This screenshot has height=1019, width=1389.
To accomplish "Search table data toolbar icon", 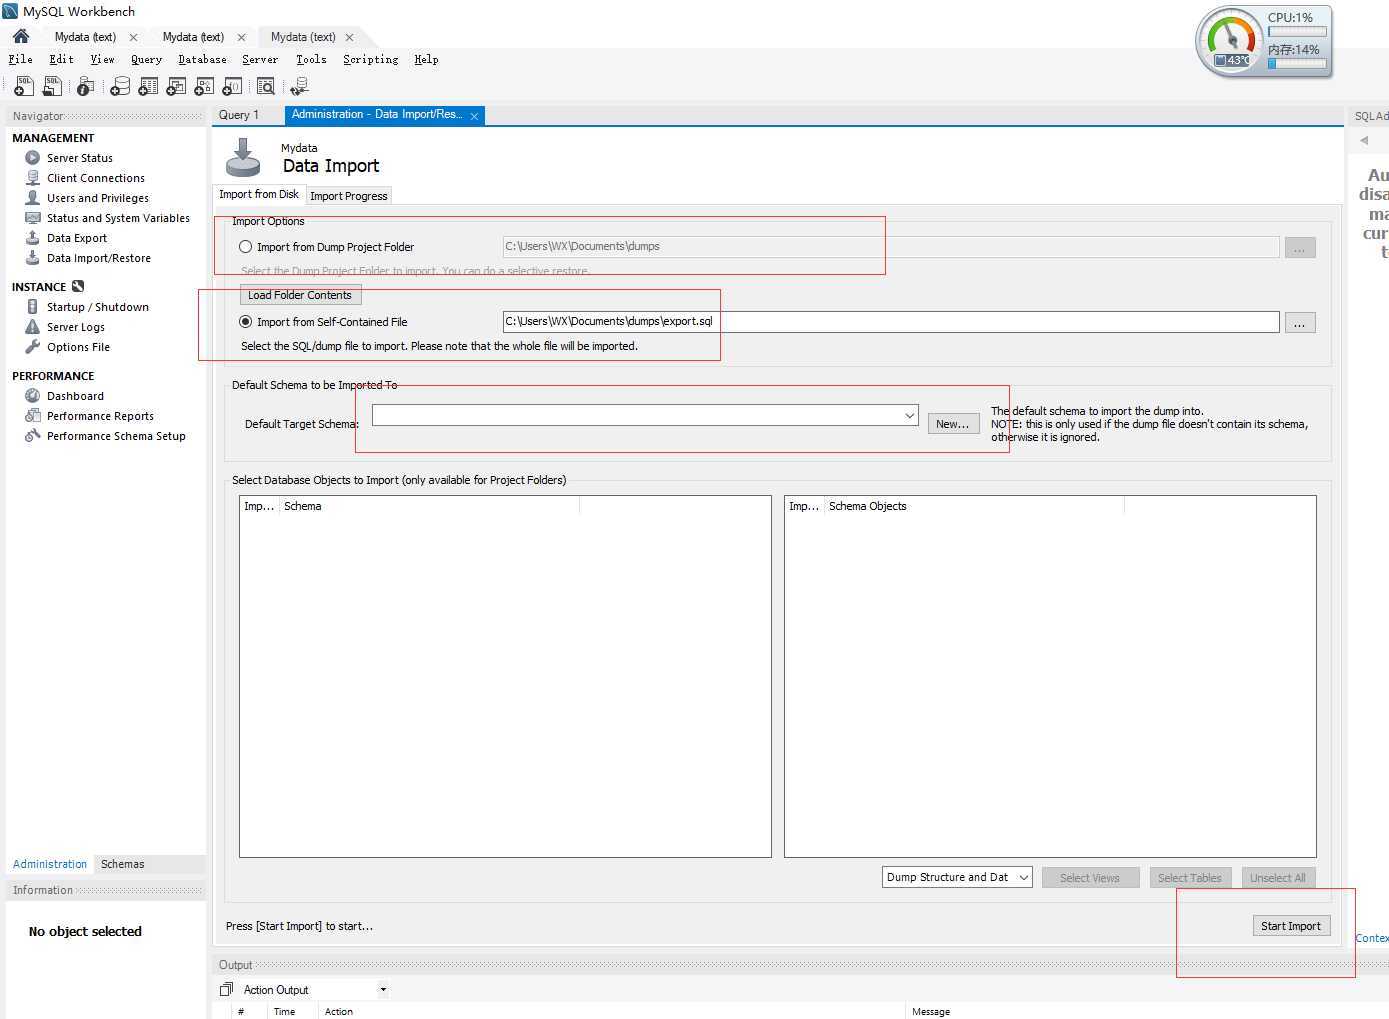I will point(266,87).
